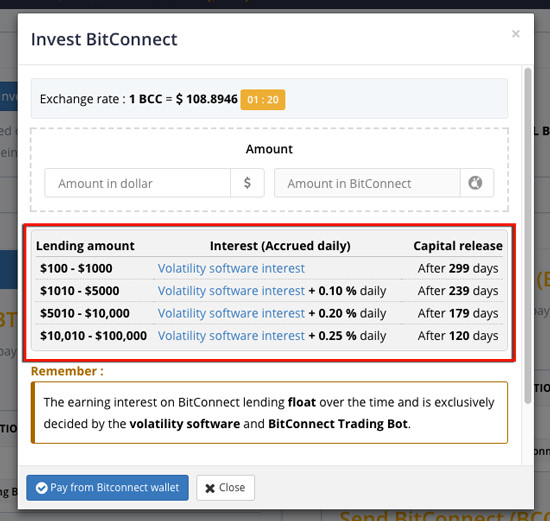
Task: Focus the Amount in dollar input field
Action: (138, 183)
